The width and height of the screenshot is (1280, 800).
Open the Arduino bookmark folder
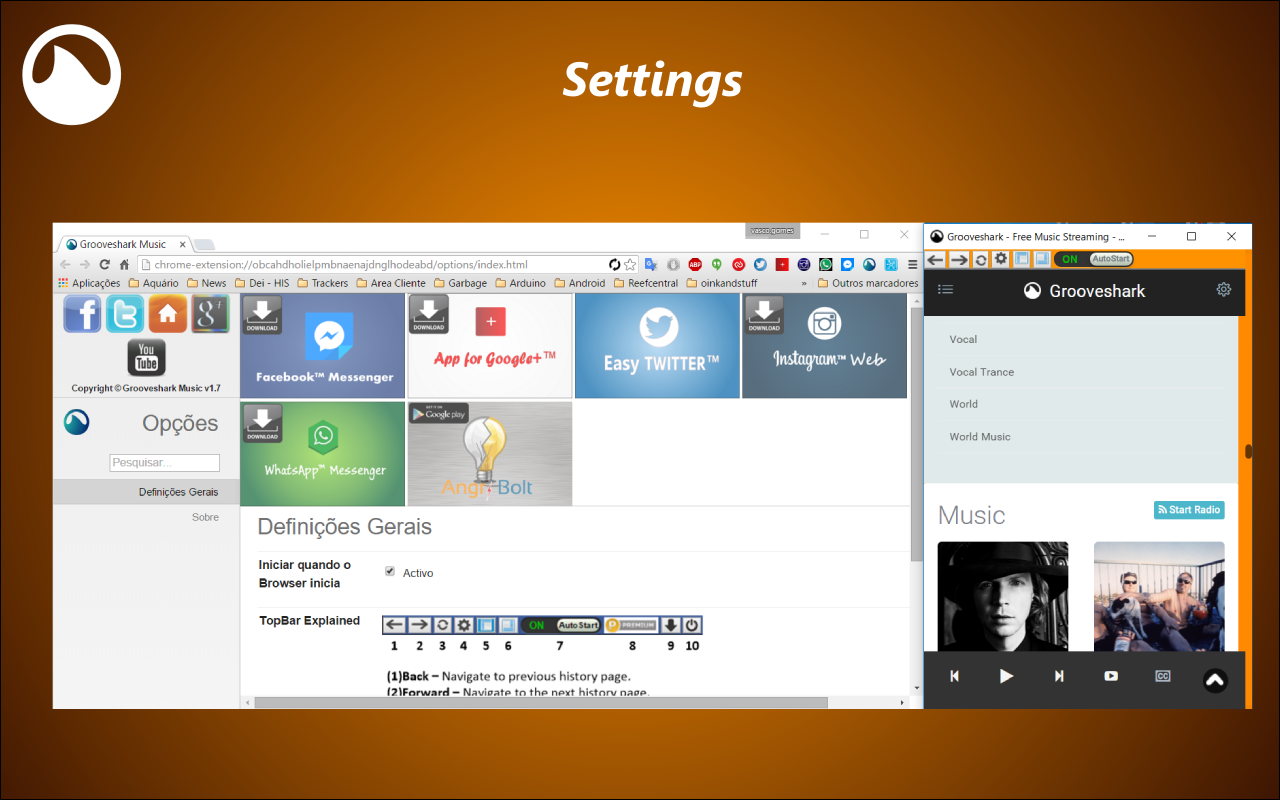[521, 283]
